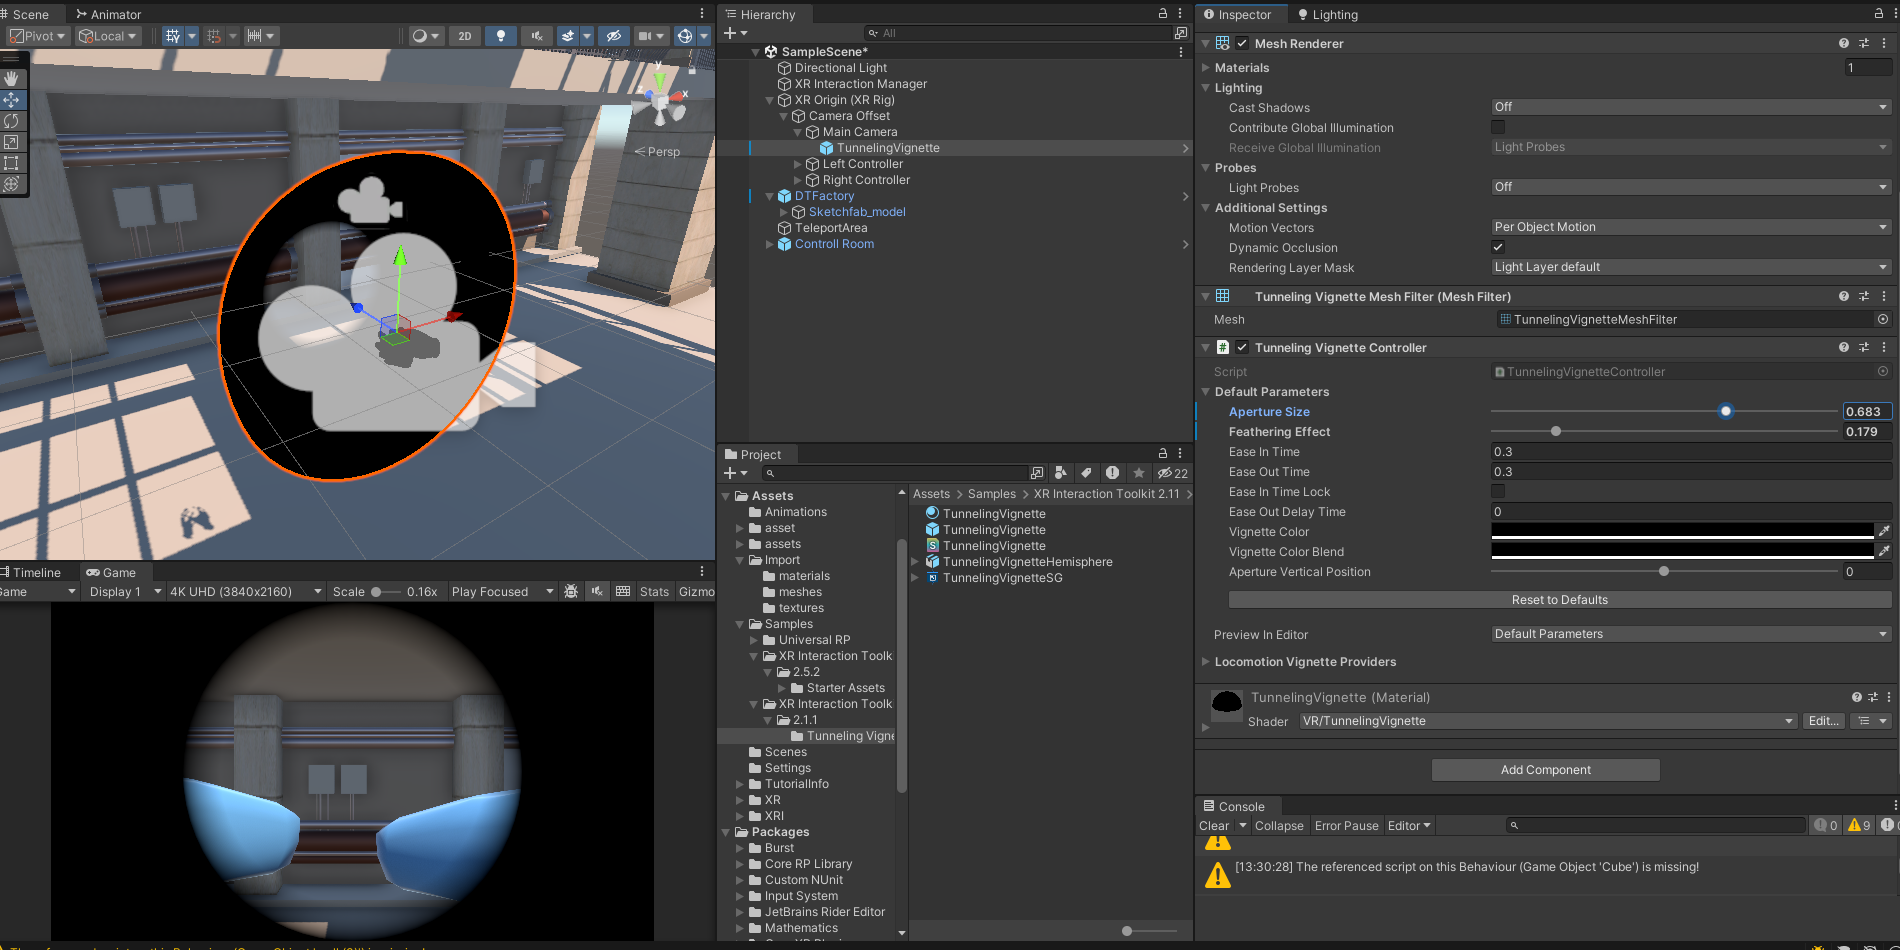Click Reset to Defaults button
The image size is (1900, 950).
1560,599
